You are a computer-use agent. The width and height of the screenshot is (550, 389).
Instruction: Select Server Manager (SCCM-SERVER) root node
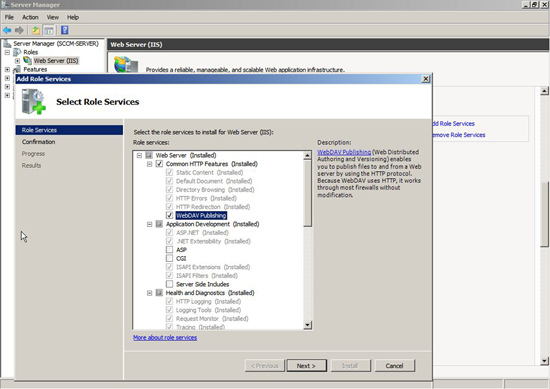tap(56, 43)
